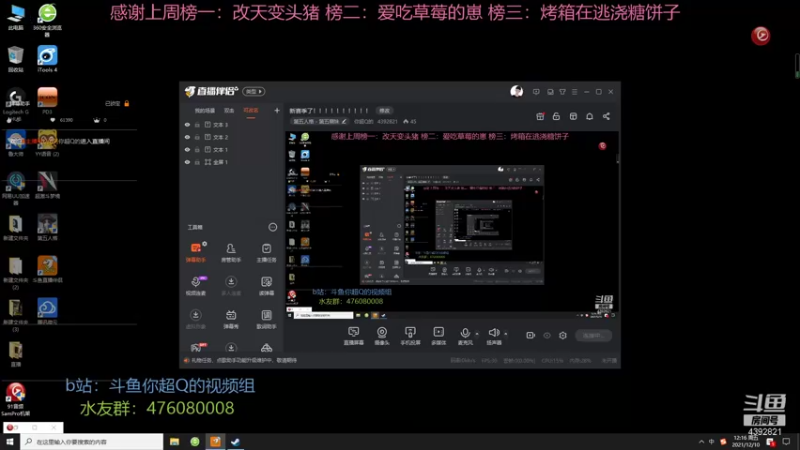The height and width of the screenshot is (450, 800).
Task: Open 此电脑 desktop icon
Action: coord(15,17)
